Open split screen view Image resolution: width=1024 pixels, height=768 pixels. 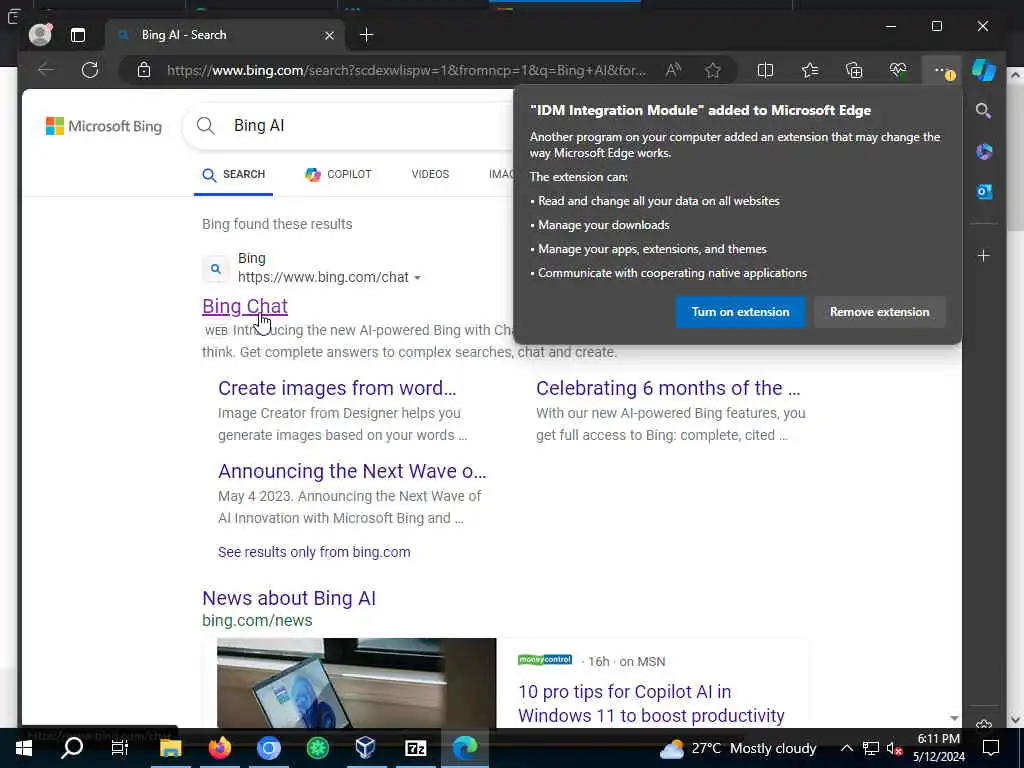click(765, 70)
